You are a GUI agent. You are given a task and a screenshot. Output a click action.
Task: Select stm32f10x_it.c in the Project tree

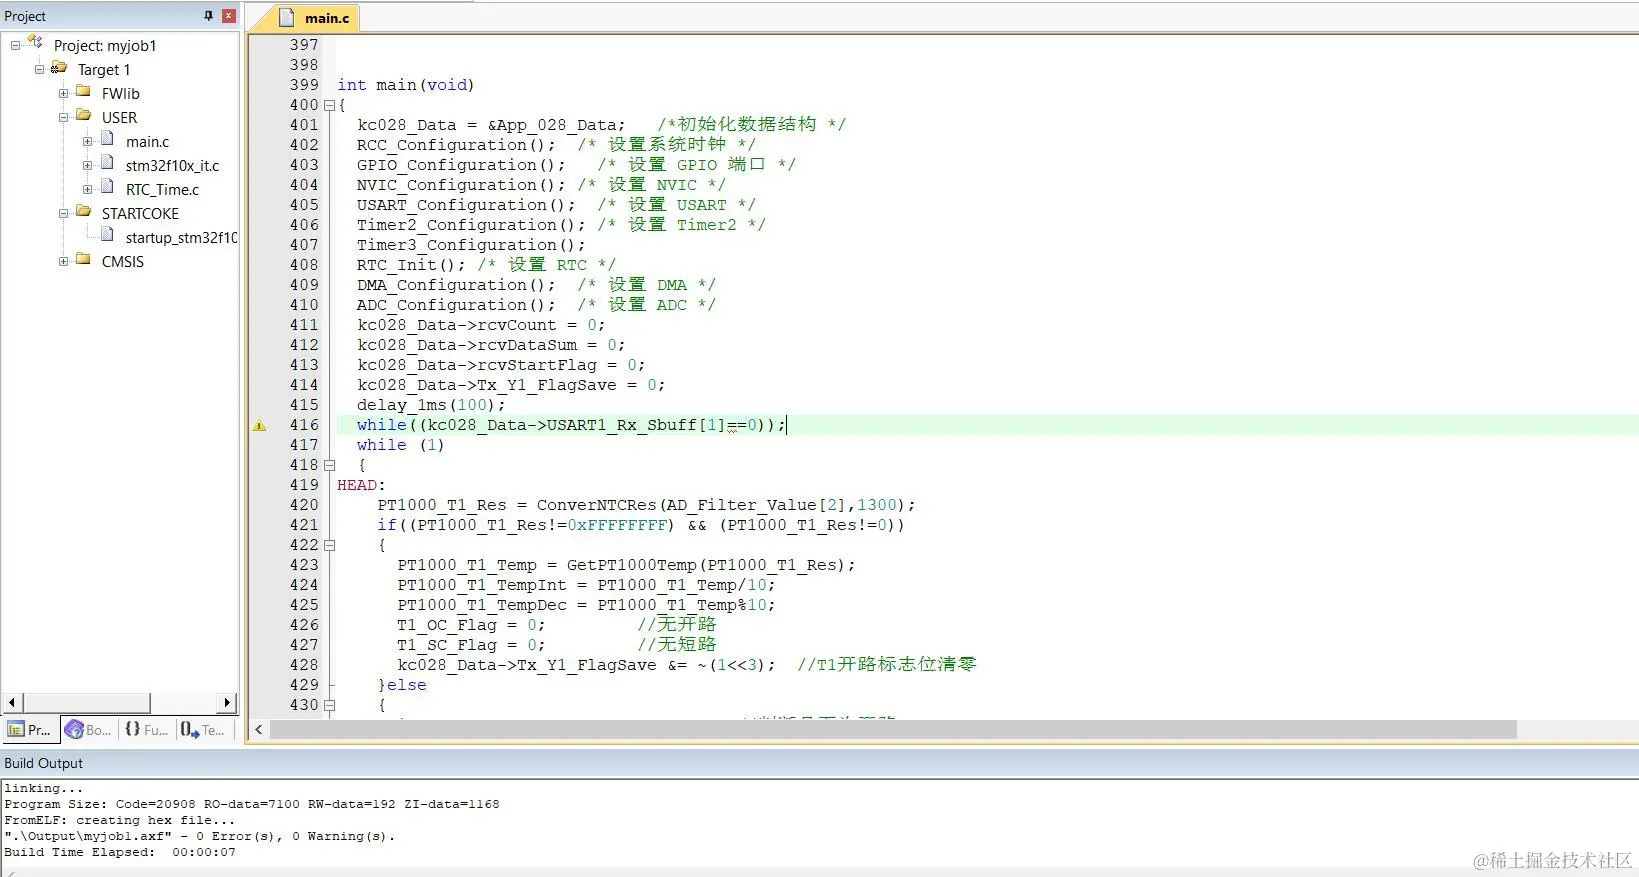[x=172, y=166]
